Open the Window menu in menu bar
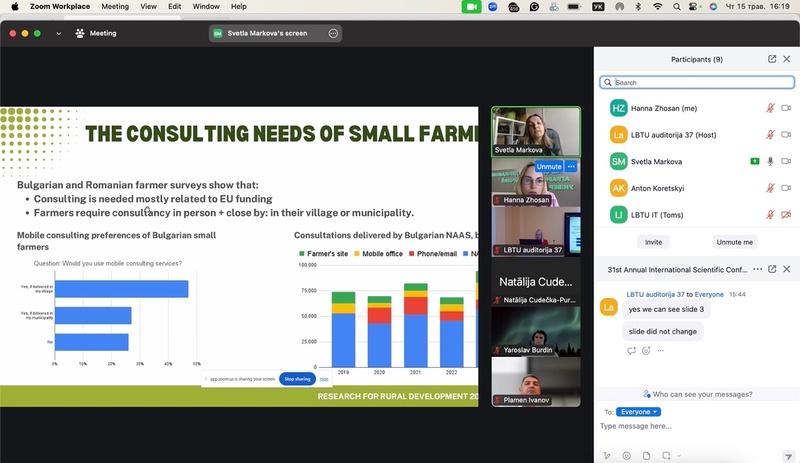 (x=205, y=6)
